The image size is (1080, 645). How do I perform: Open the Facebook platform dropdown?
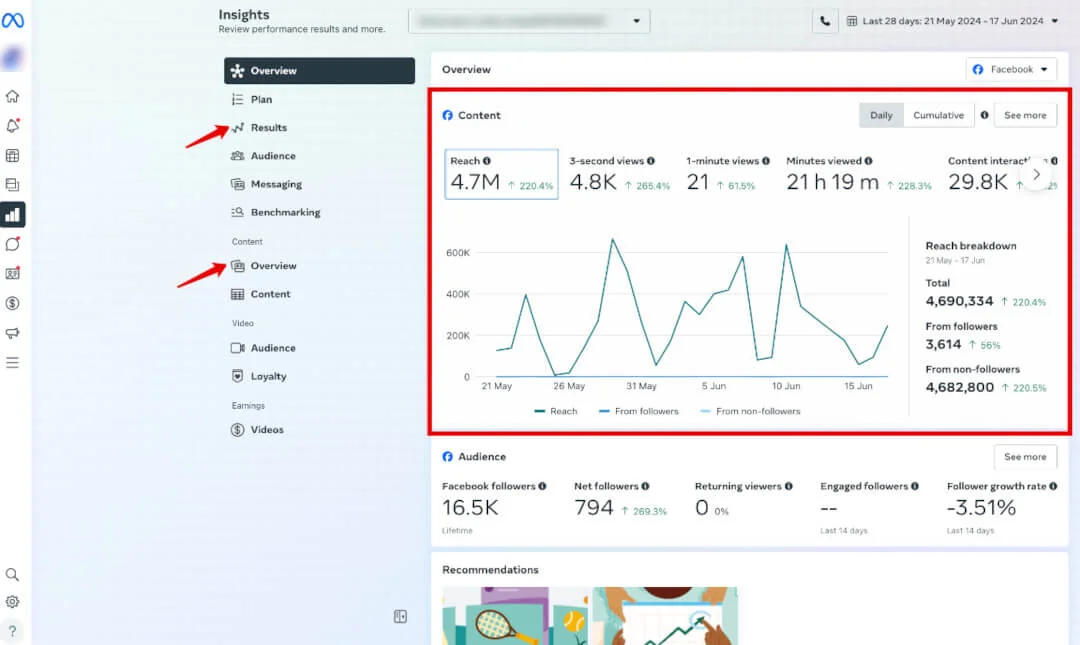[1010, 69]
